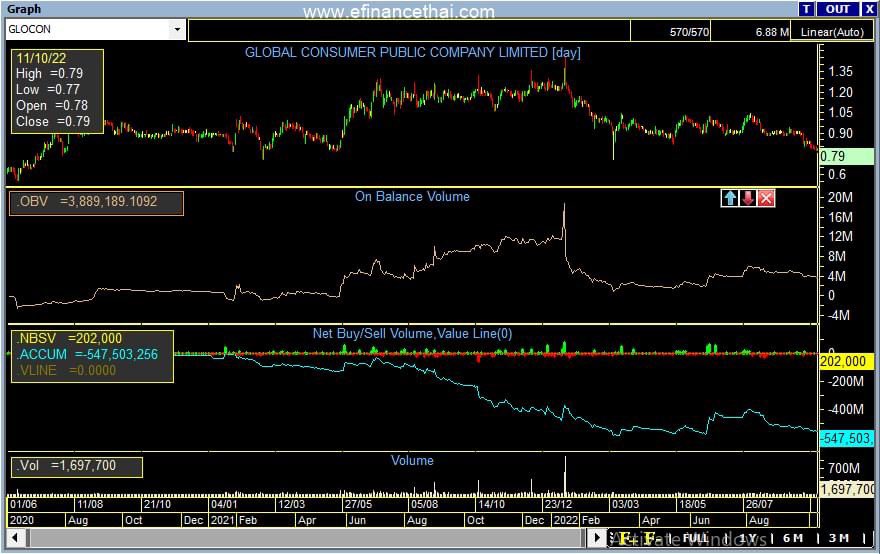Click the -547,503 cyan value tag

(x=846, y=438)
